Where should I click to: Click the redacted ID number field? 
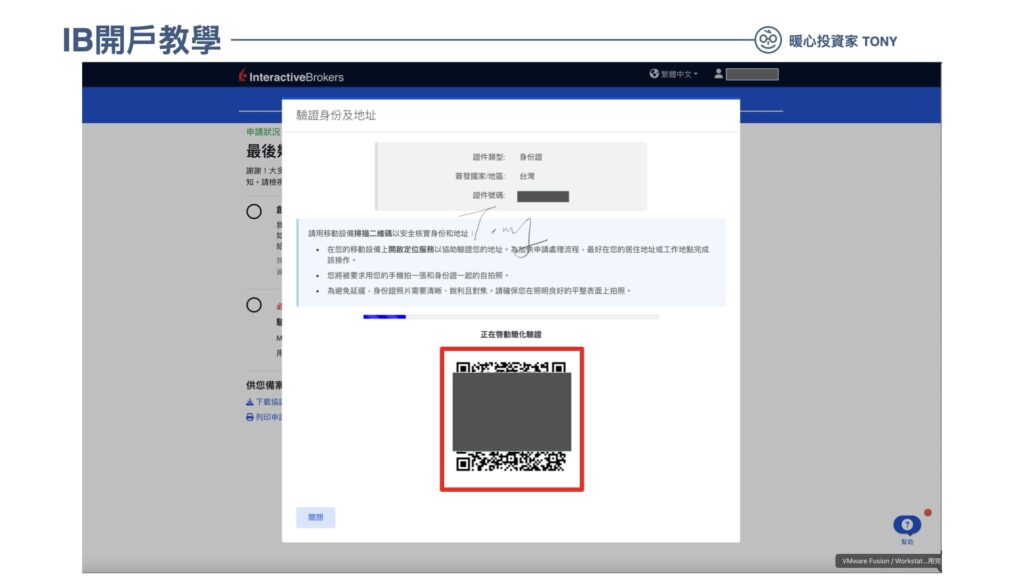click(x=543, y=196)
